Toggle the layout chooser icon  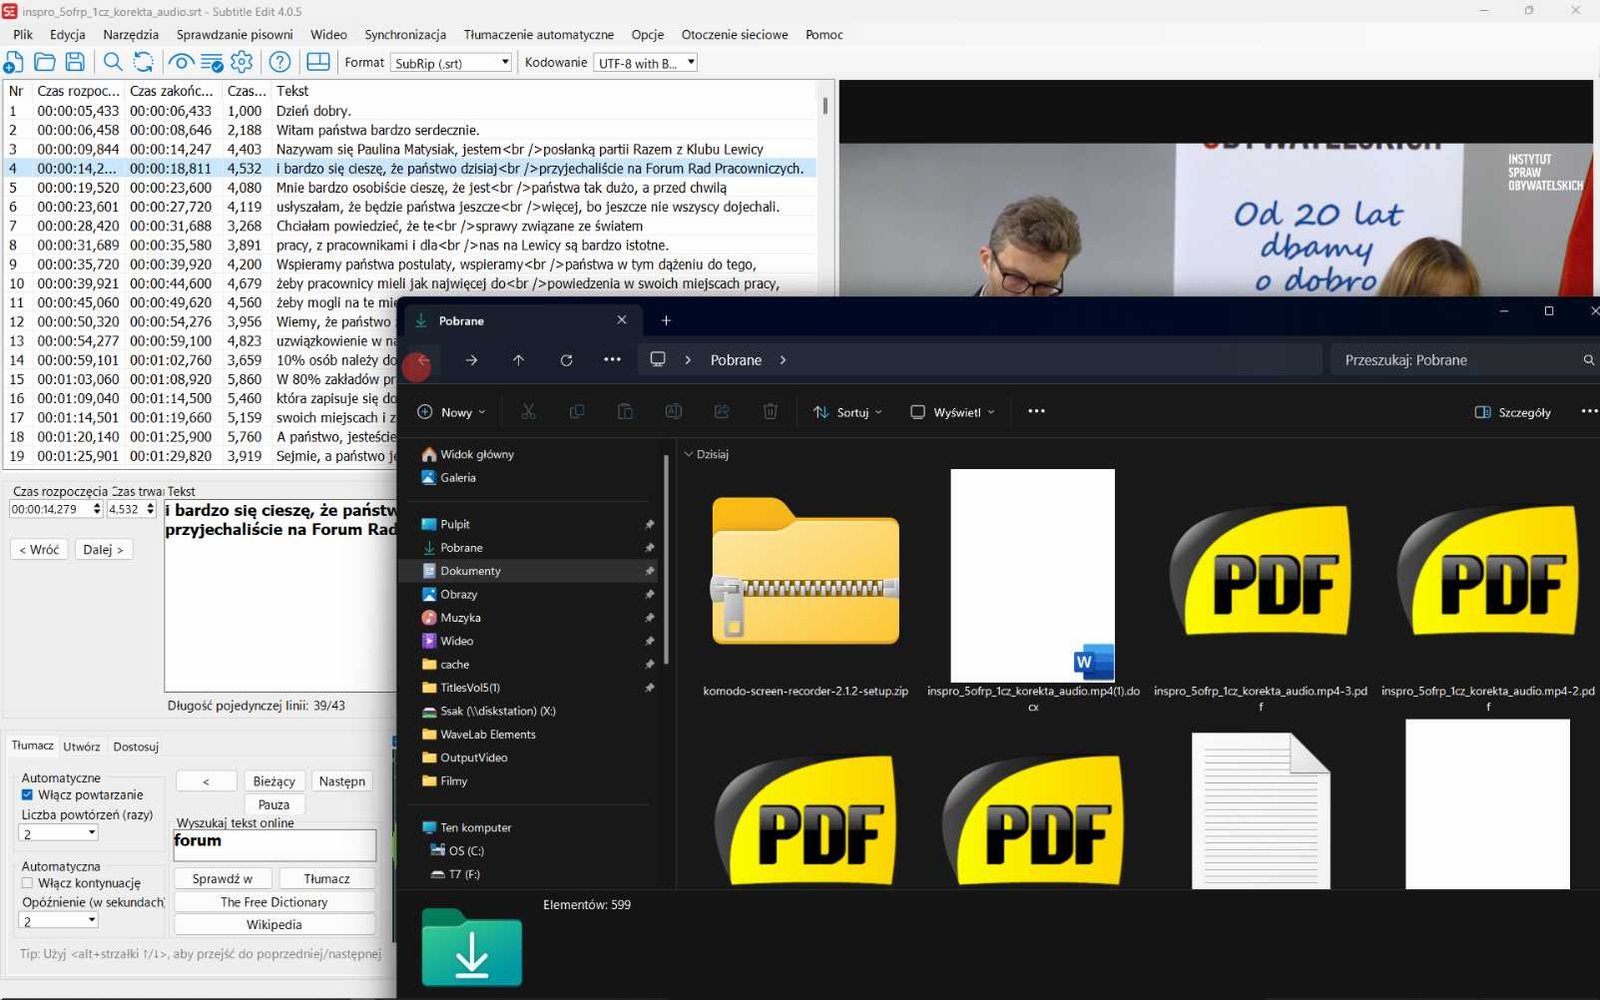click(318, 62)
